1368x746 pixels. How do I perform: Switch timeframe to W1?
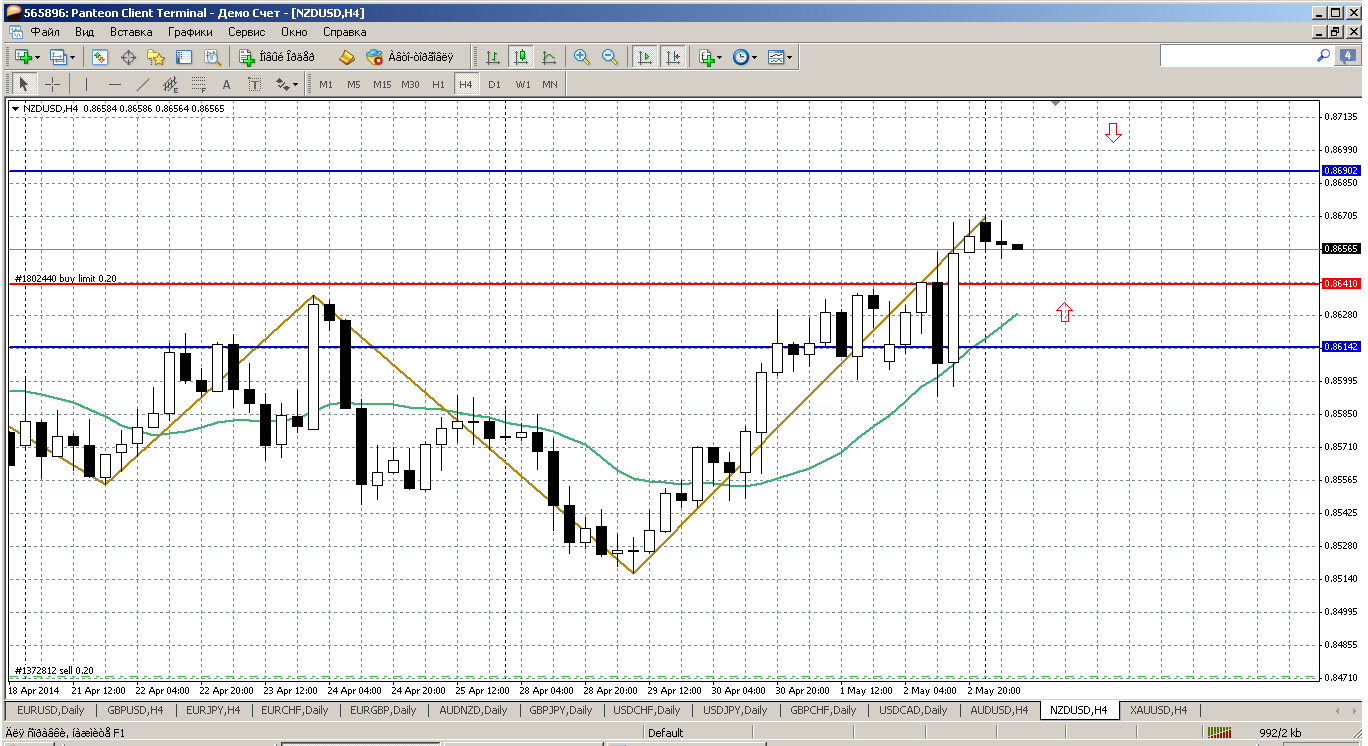(523, 84)
